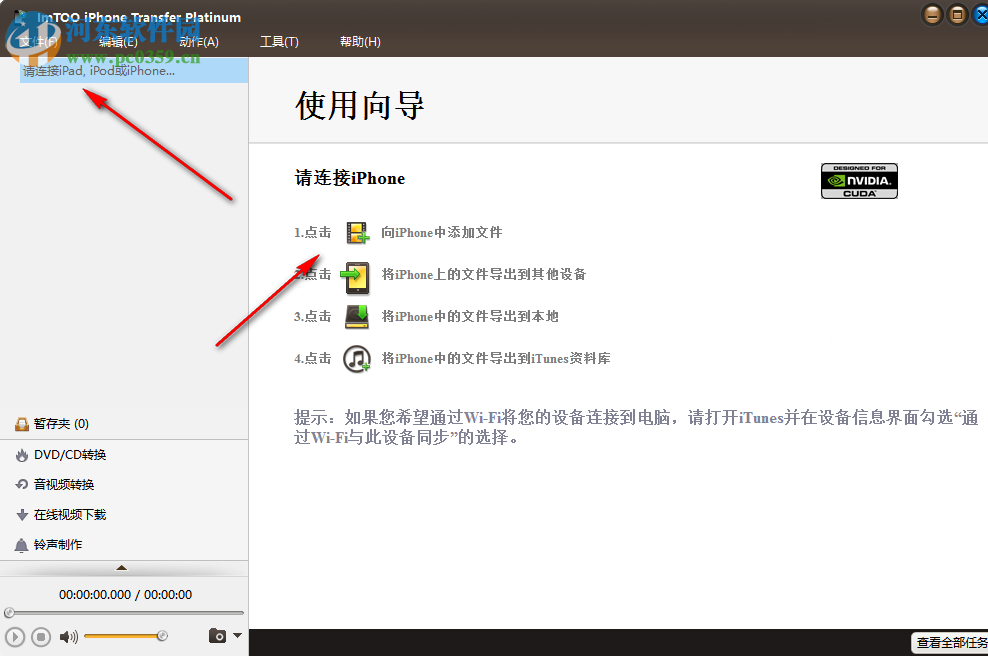Open the 在线视频下载 downloader

click(x=70, y=514)
